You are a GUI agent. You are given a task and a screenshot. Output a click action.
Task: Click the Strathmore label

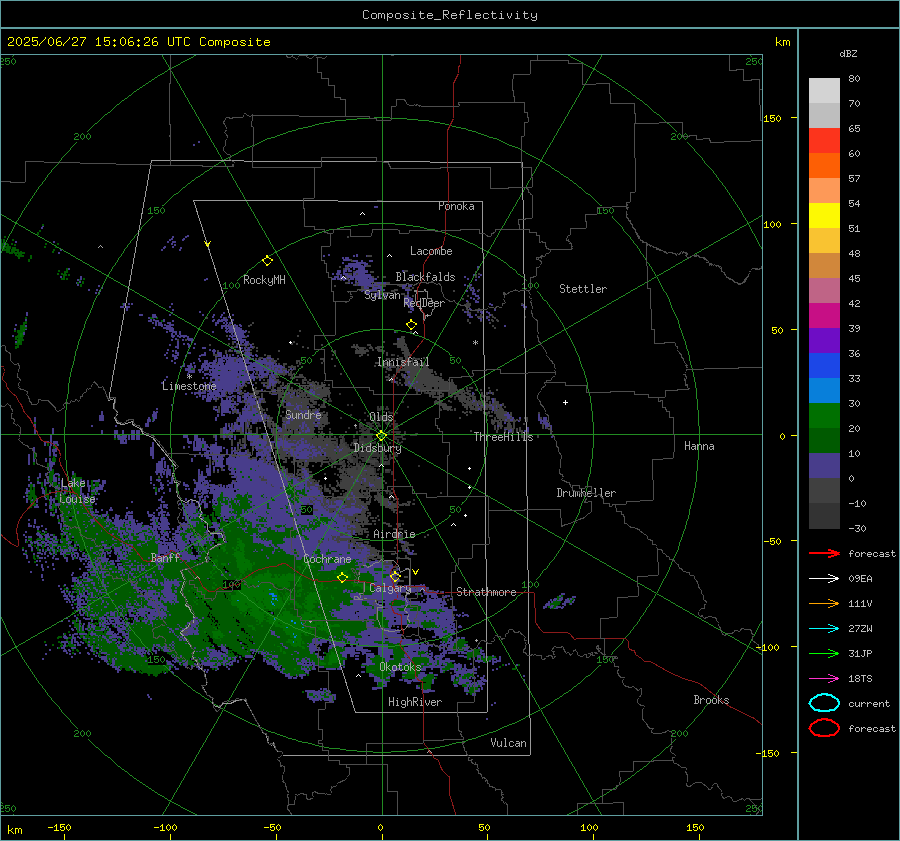(486, 592)
